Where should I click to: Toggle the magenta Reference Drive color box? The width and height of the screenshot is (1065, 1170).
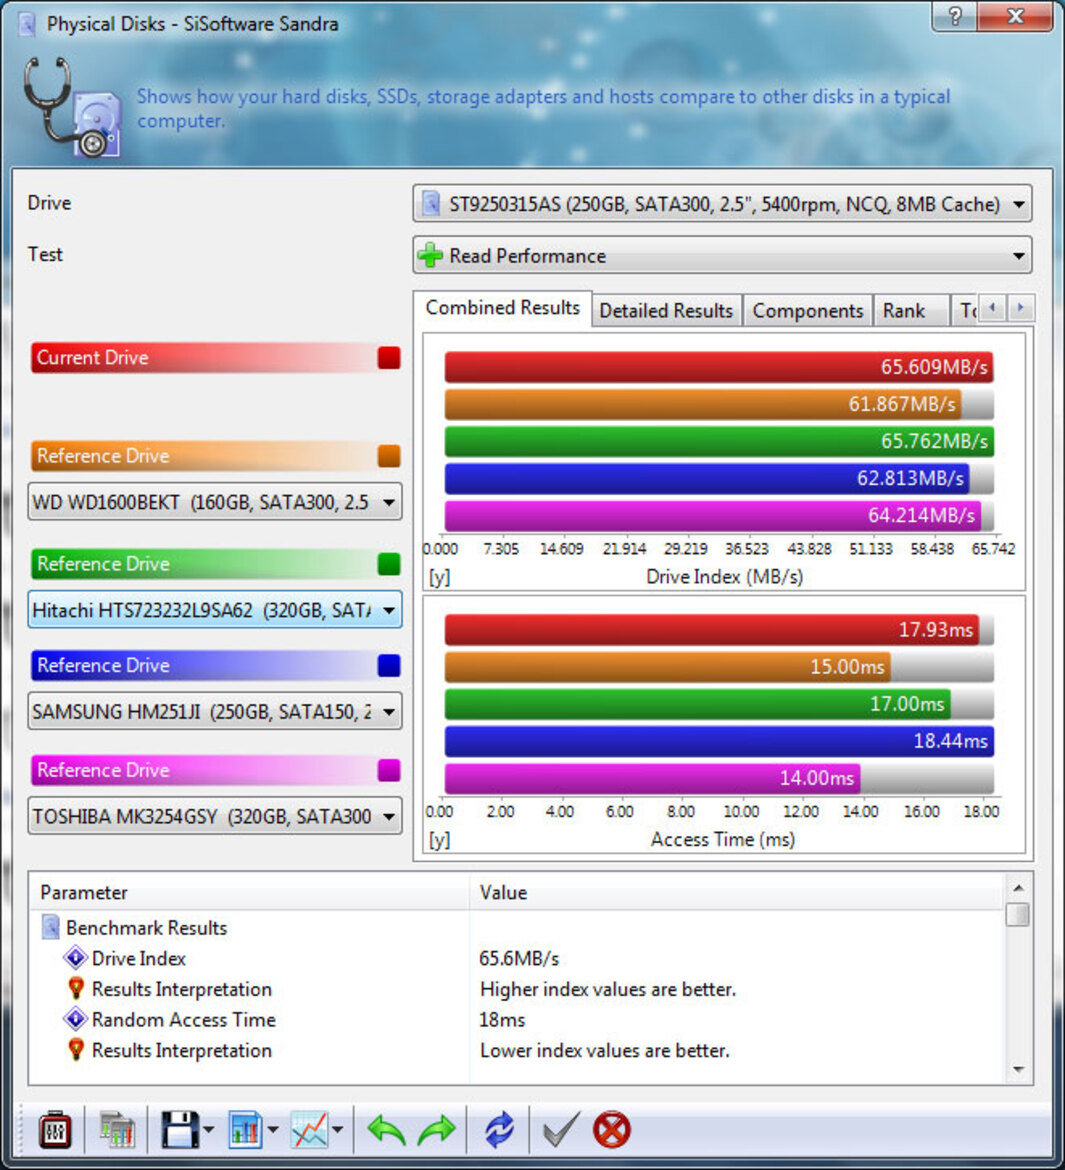point(389,770)
